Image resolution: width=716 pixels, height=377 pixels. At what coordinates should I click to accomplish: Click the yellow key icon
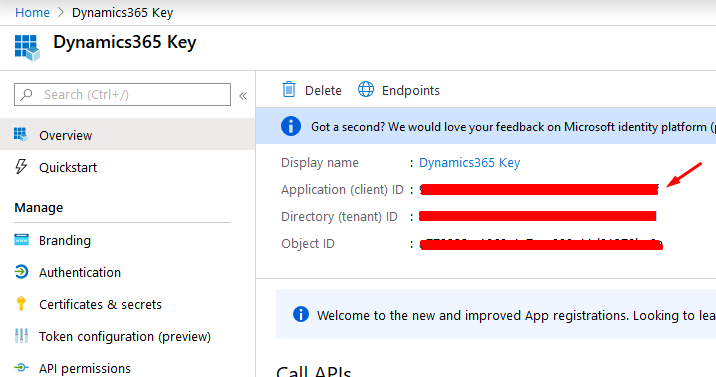point(21,304)
